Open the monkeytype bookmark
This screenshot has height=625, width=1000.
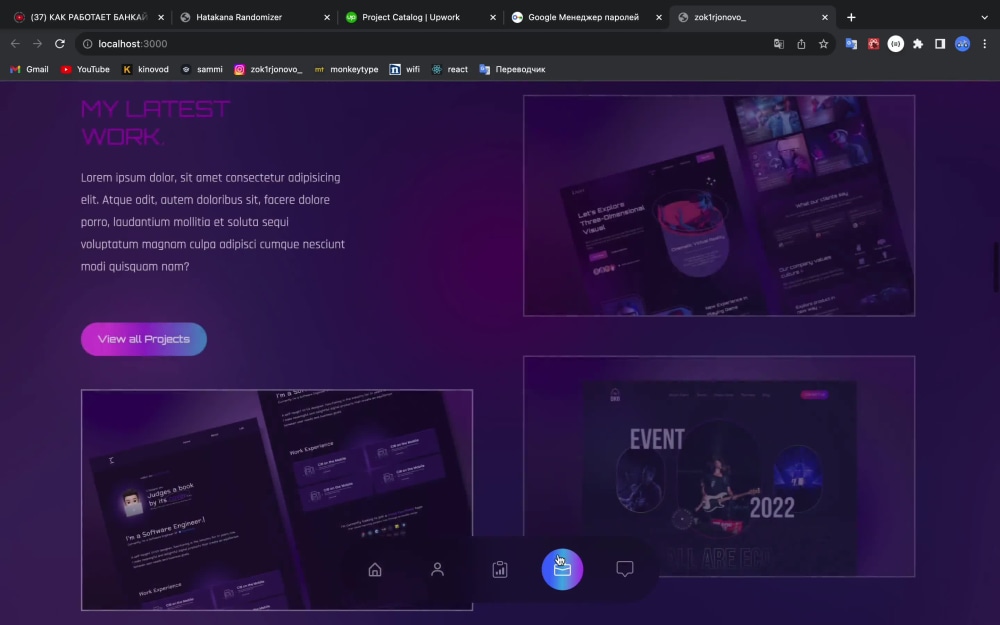(x=346, y=70)
